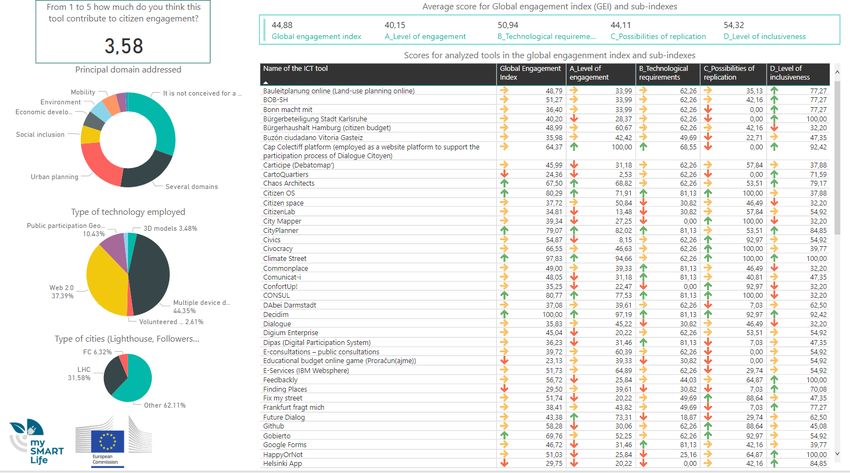
Task: Click the red down arrow in Bürgerhaushalt Hamburg's D_Level of inclusiveness cell
Action: [x=774, y=128]
